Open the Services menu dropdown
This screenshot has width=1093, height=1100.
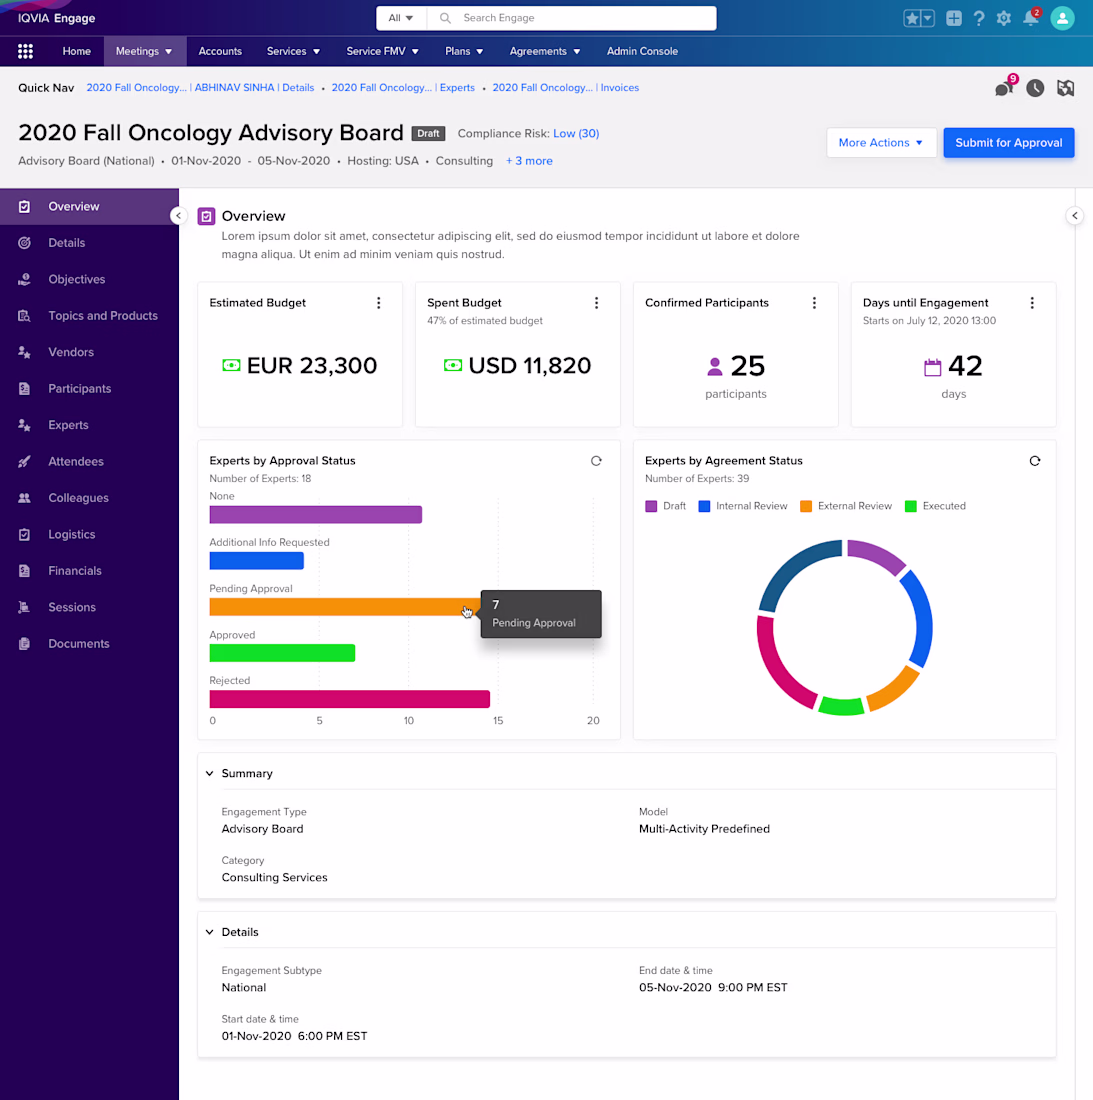[x=293, y=51]
